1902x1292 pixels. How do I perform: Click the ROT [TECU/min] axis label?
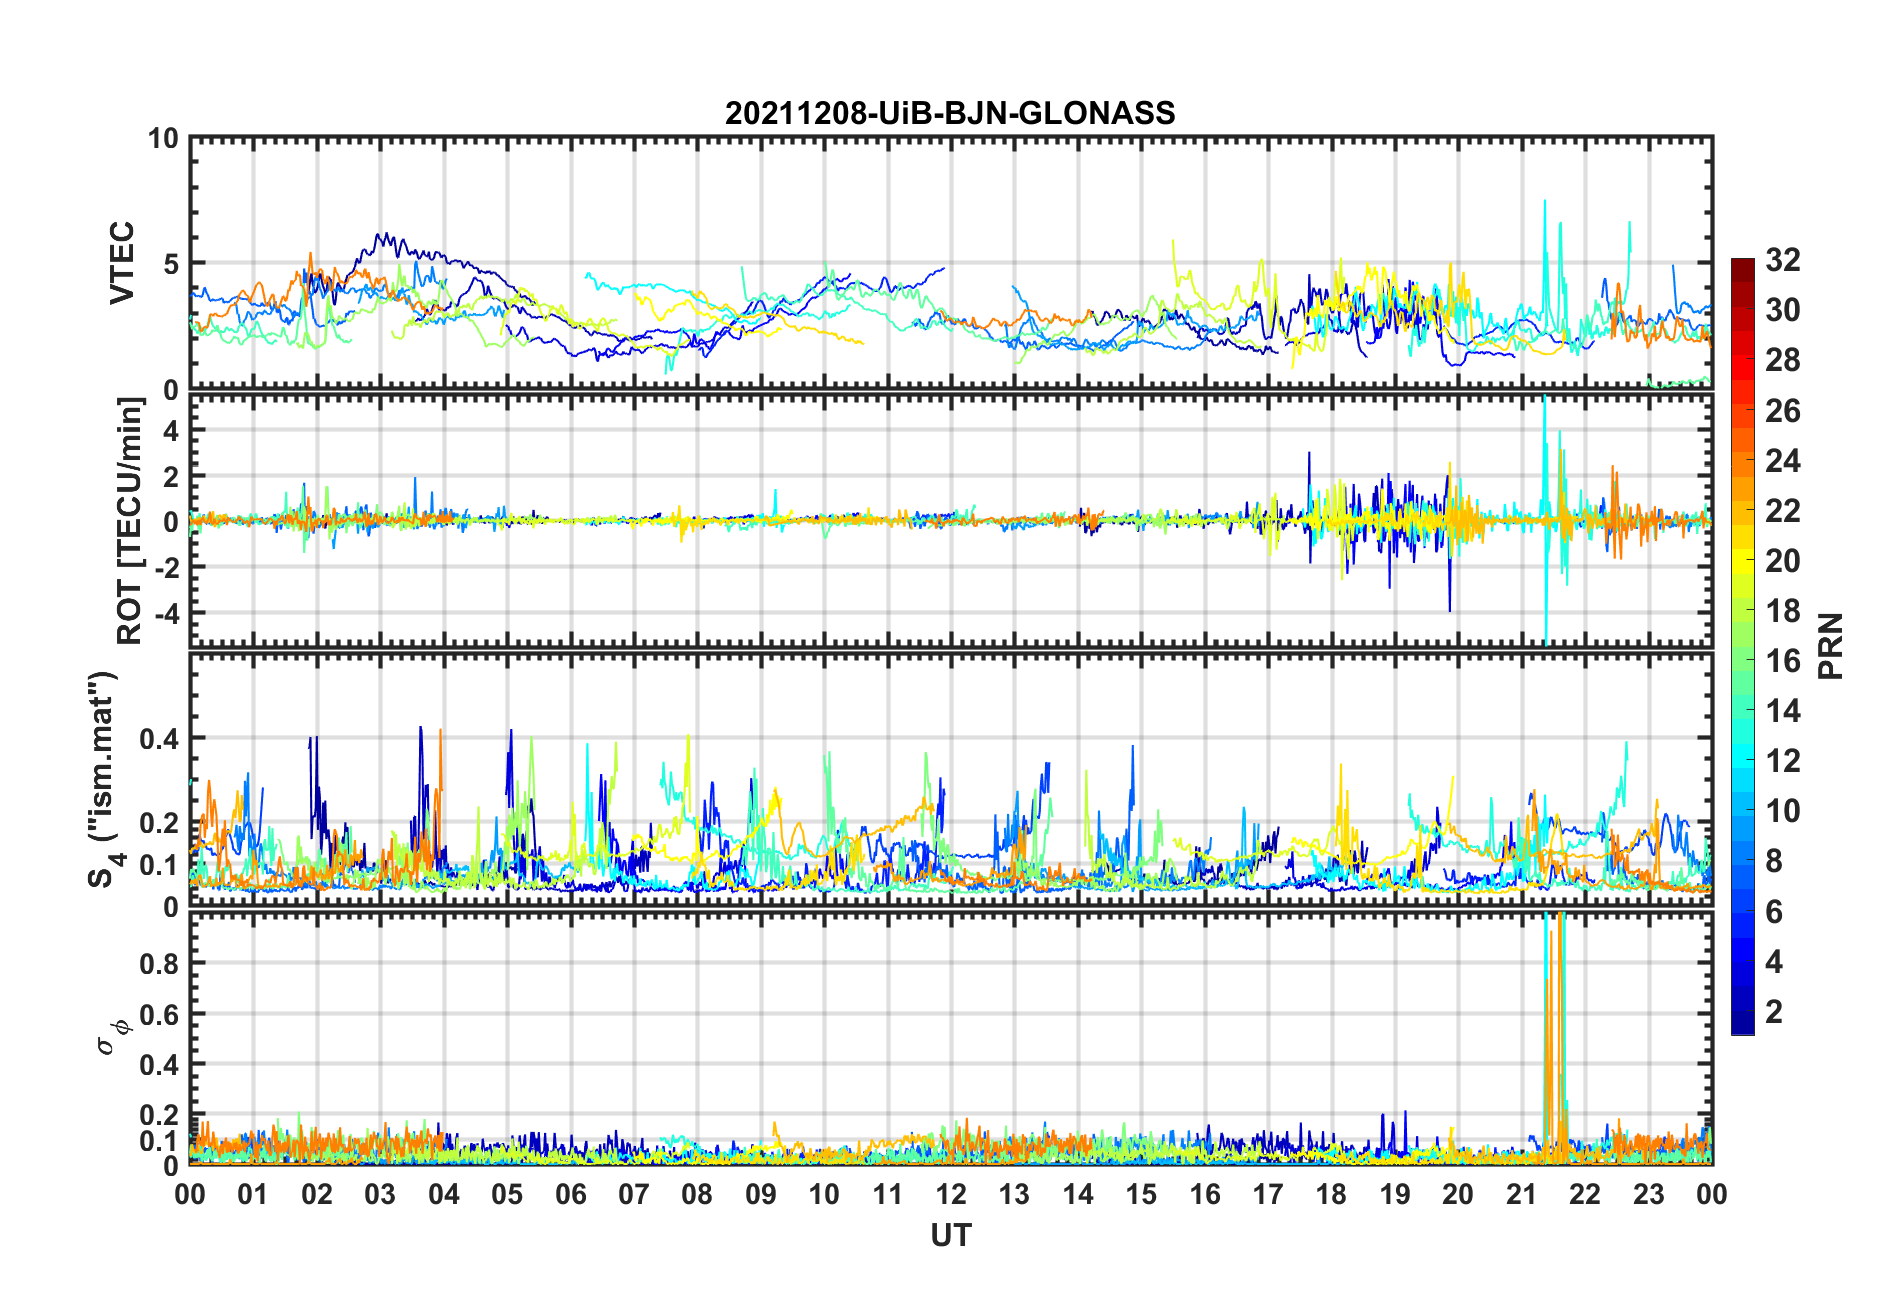[130, 520]
